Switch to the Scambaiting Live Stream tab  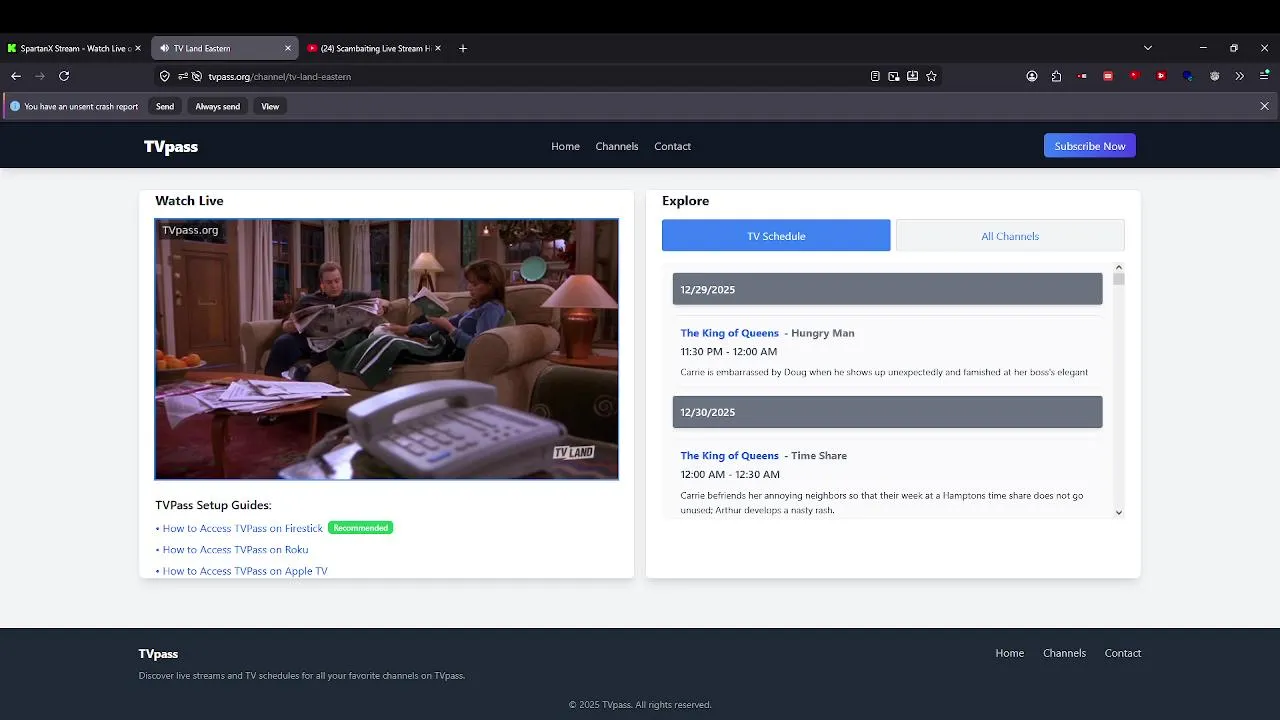point(375,48)
